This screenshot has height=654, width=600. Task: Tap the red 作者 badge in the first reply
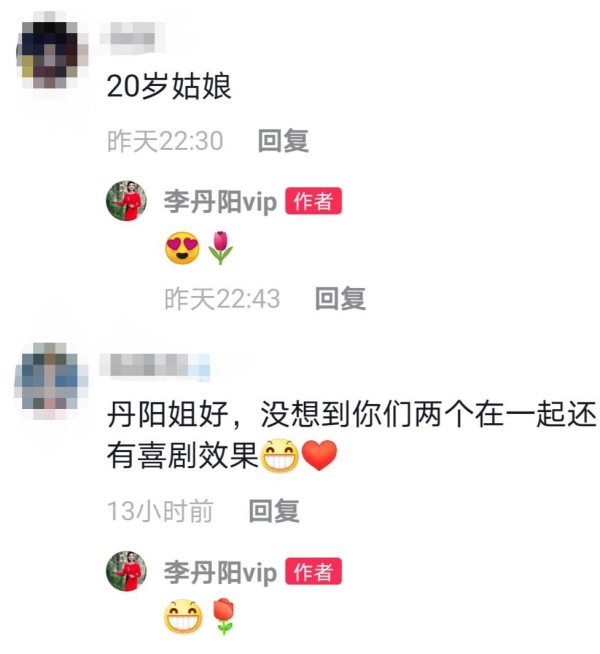pos(314,201)
